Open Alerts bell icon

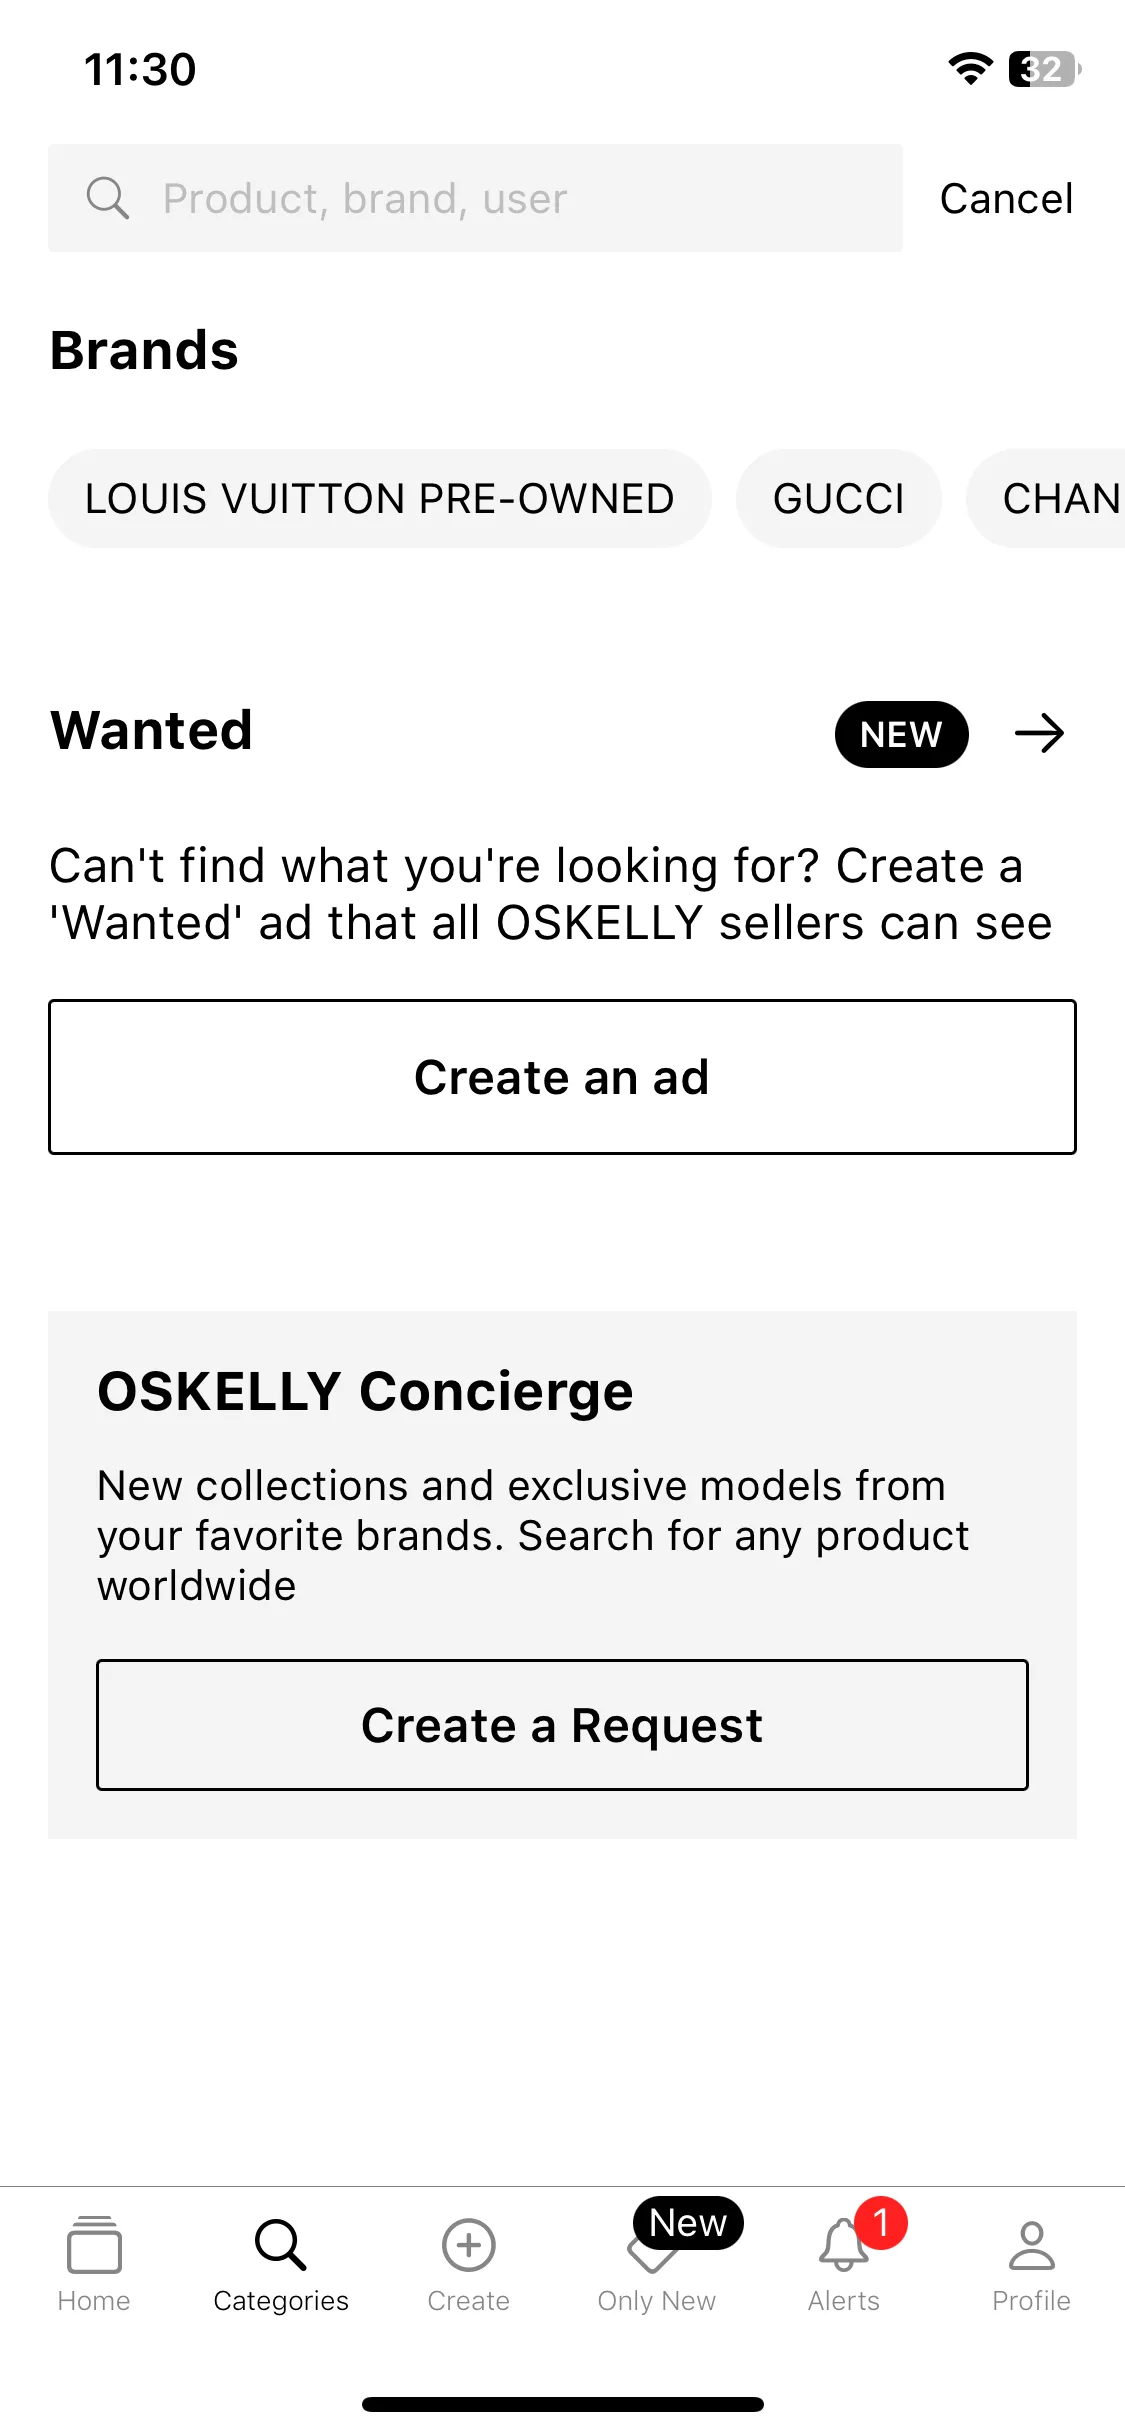point(843,2245)
